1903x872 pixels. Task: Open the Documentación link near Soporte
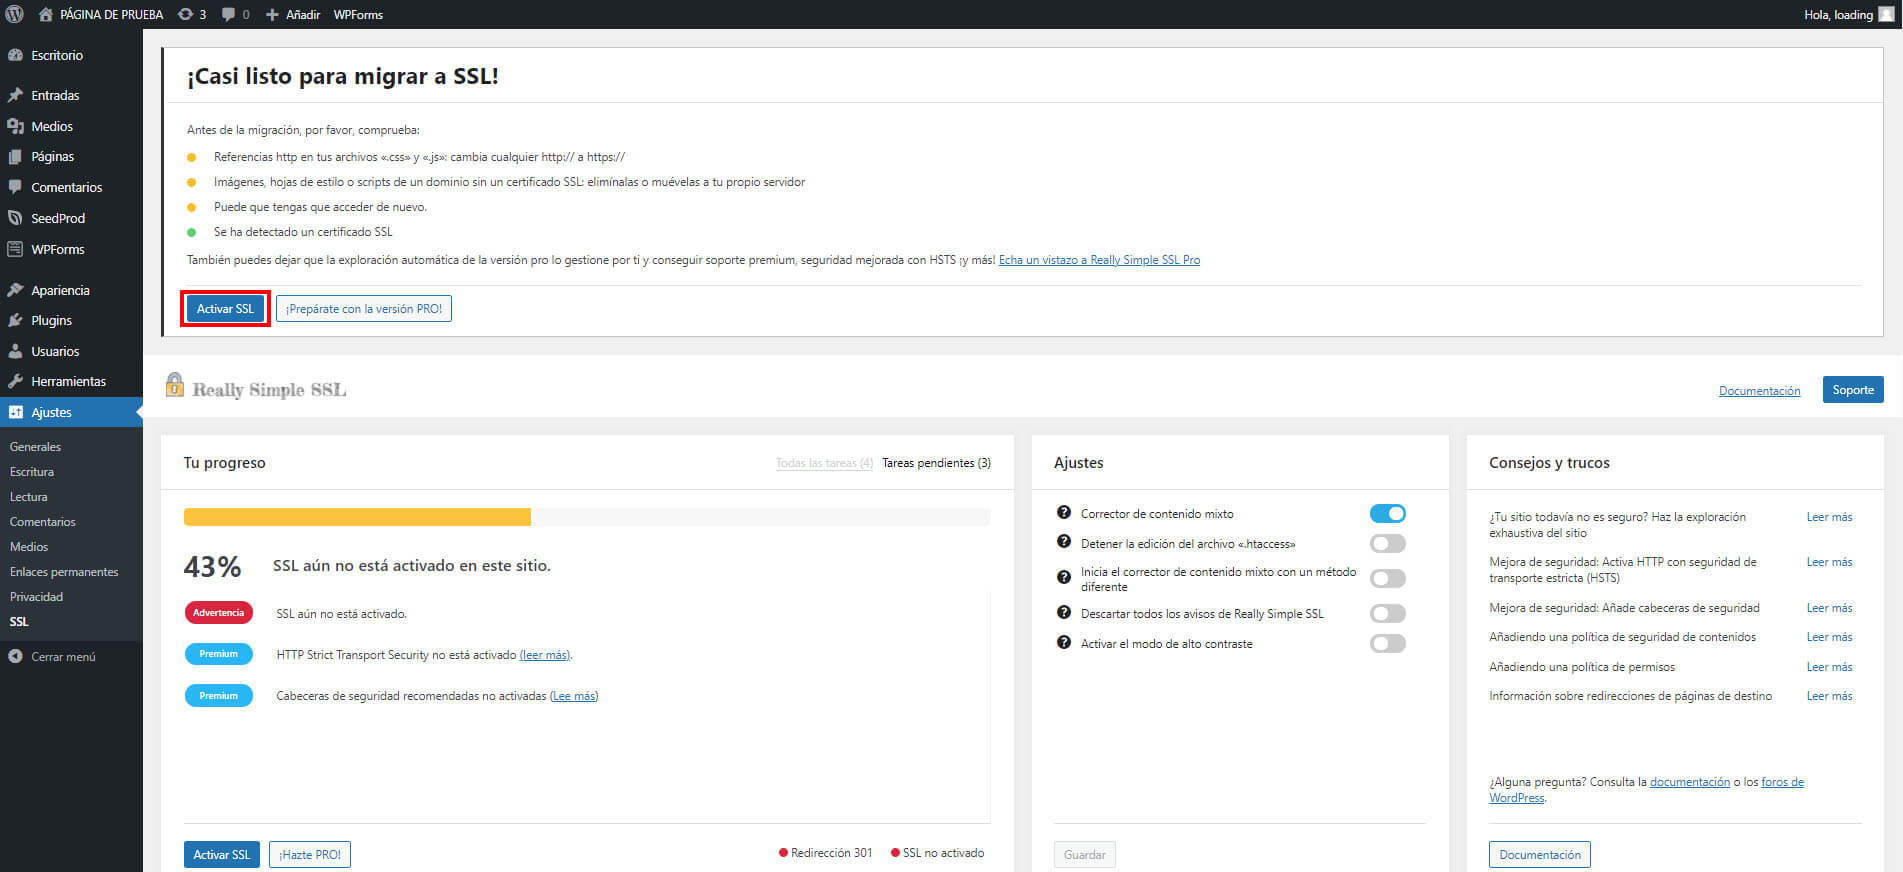click(x=1759, y=391)
